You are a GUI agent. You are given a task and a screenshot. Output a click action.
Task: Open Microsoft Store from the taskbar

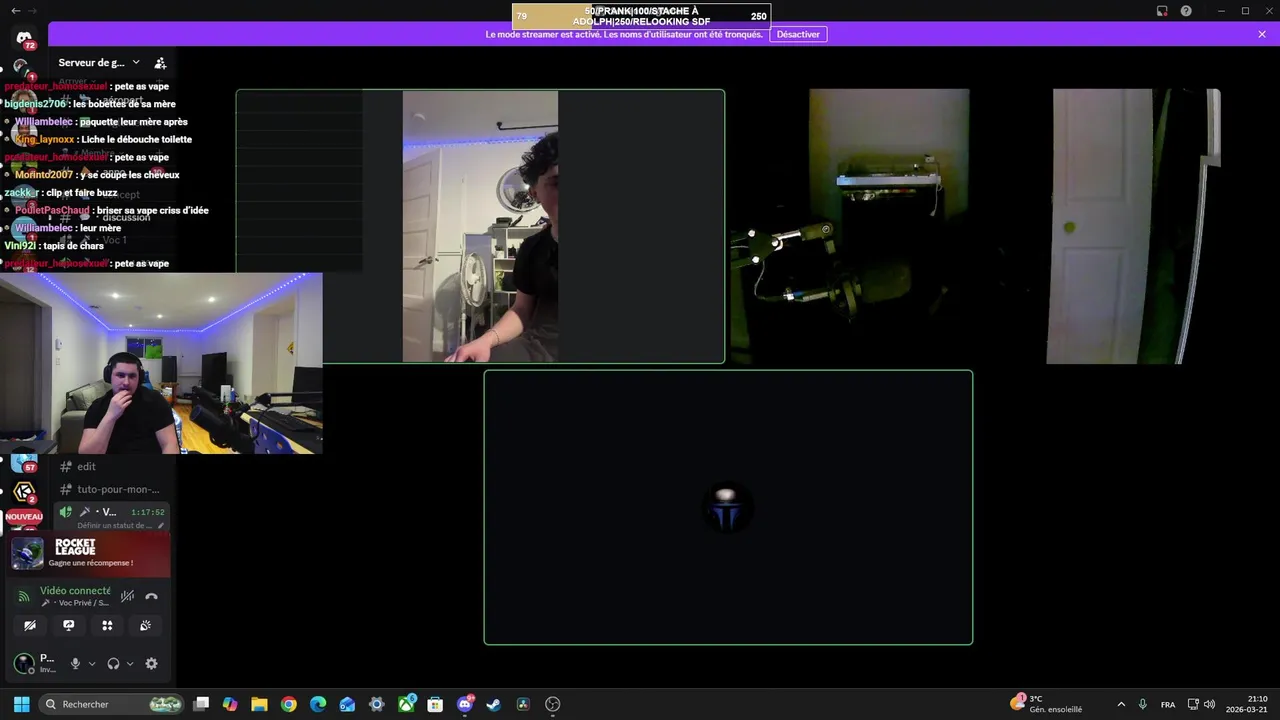pyautogui.click(x=435, y=704)
